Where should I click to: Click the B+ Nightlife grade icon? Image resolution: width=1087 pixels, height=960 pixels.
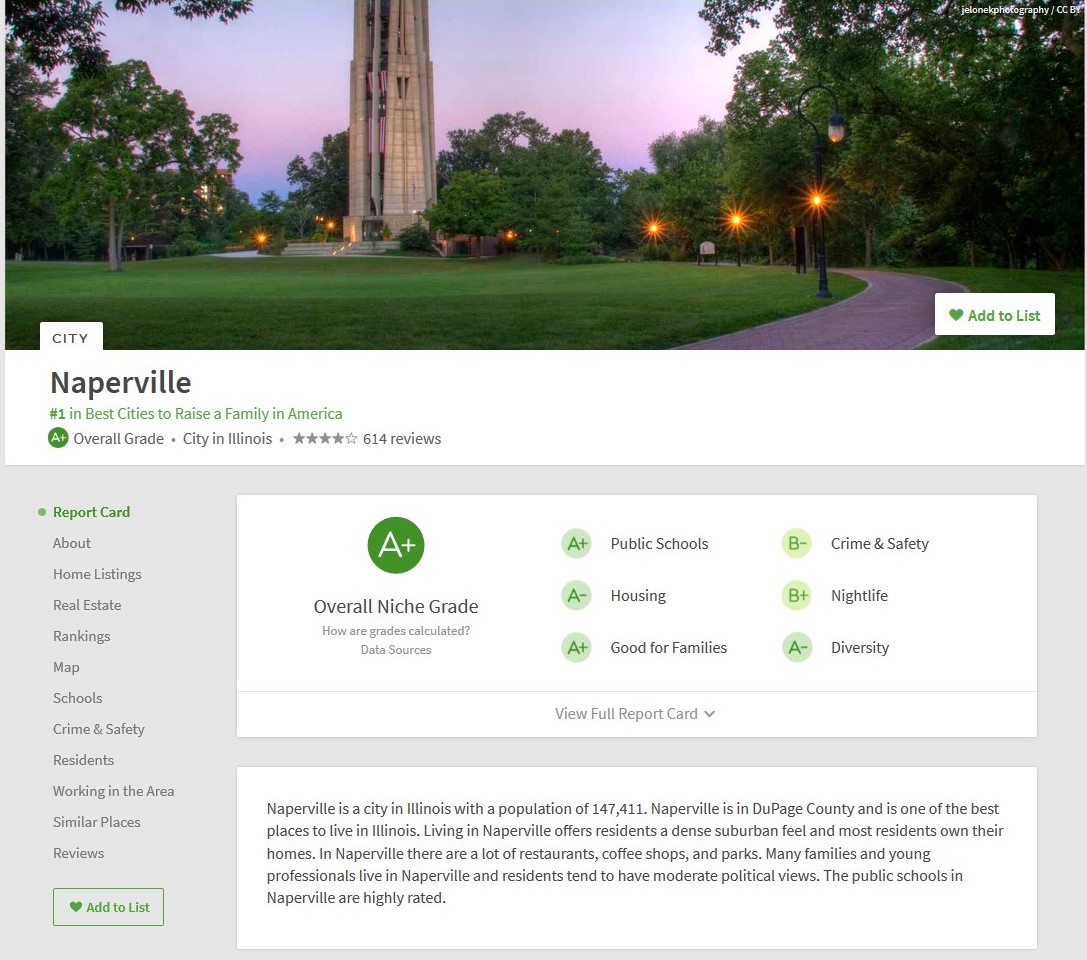coord(797,596)
